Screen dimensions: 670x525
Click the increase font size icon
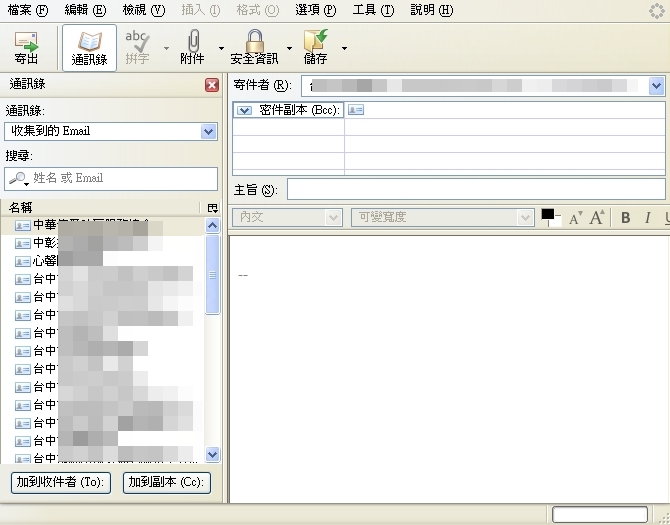point(597,217)
